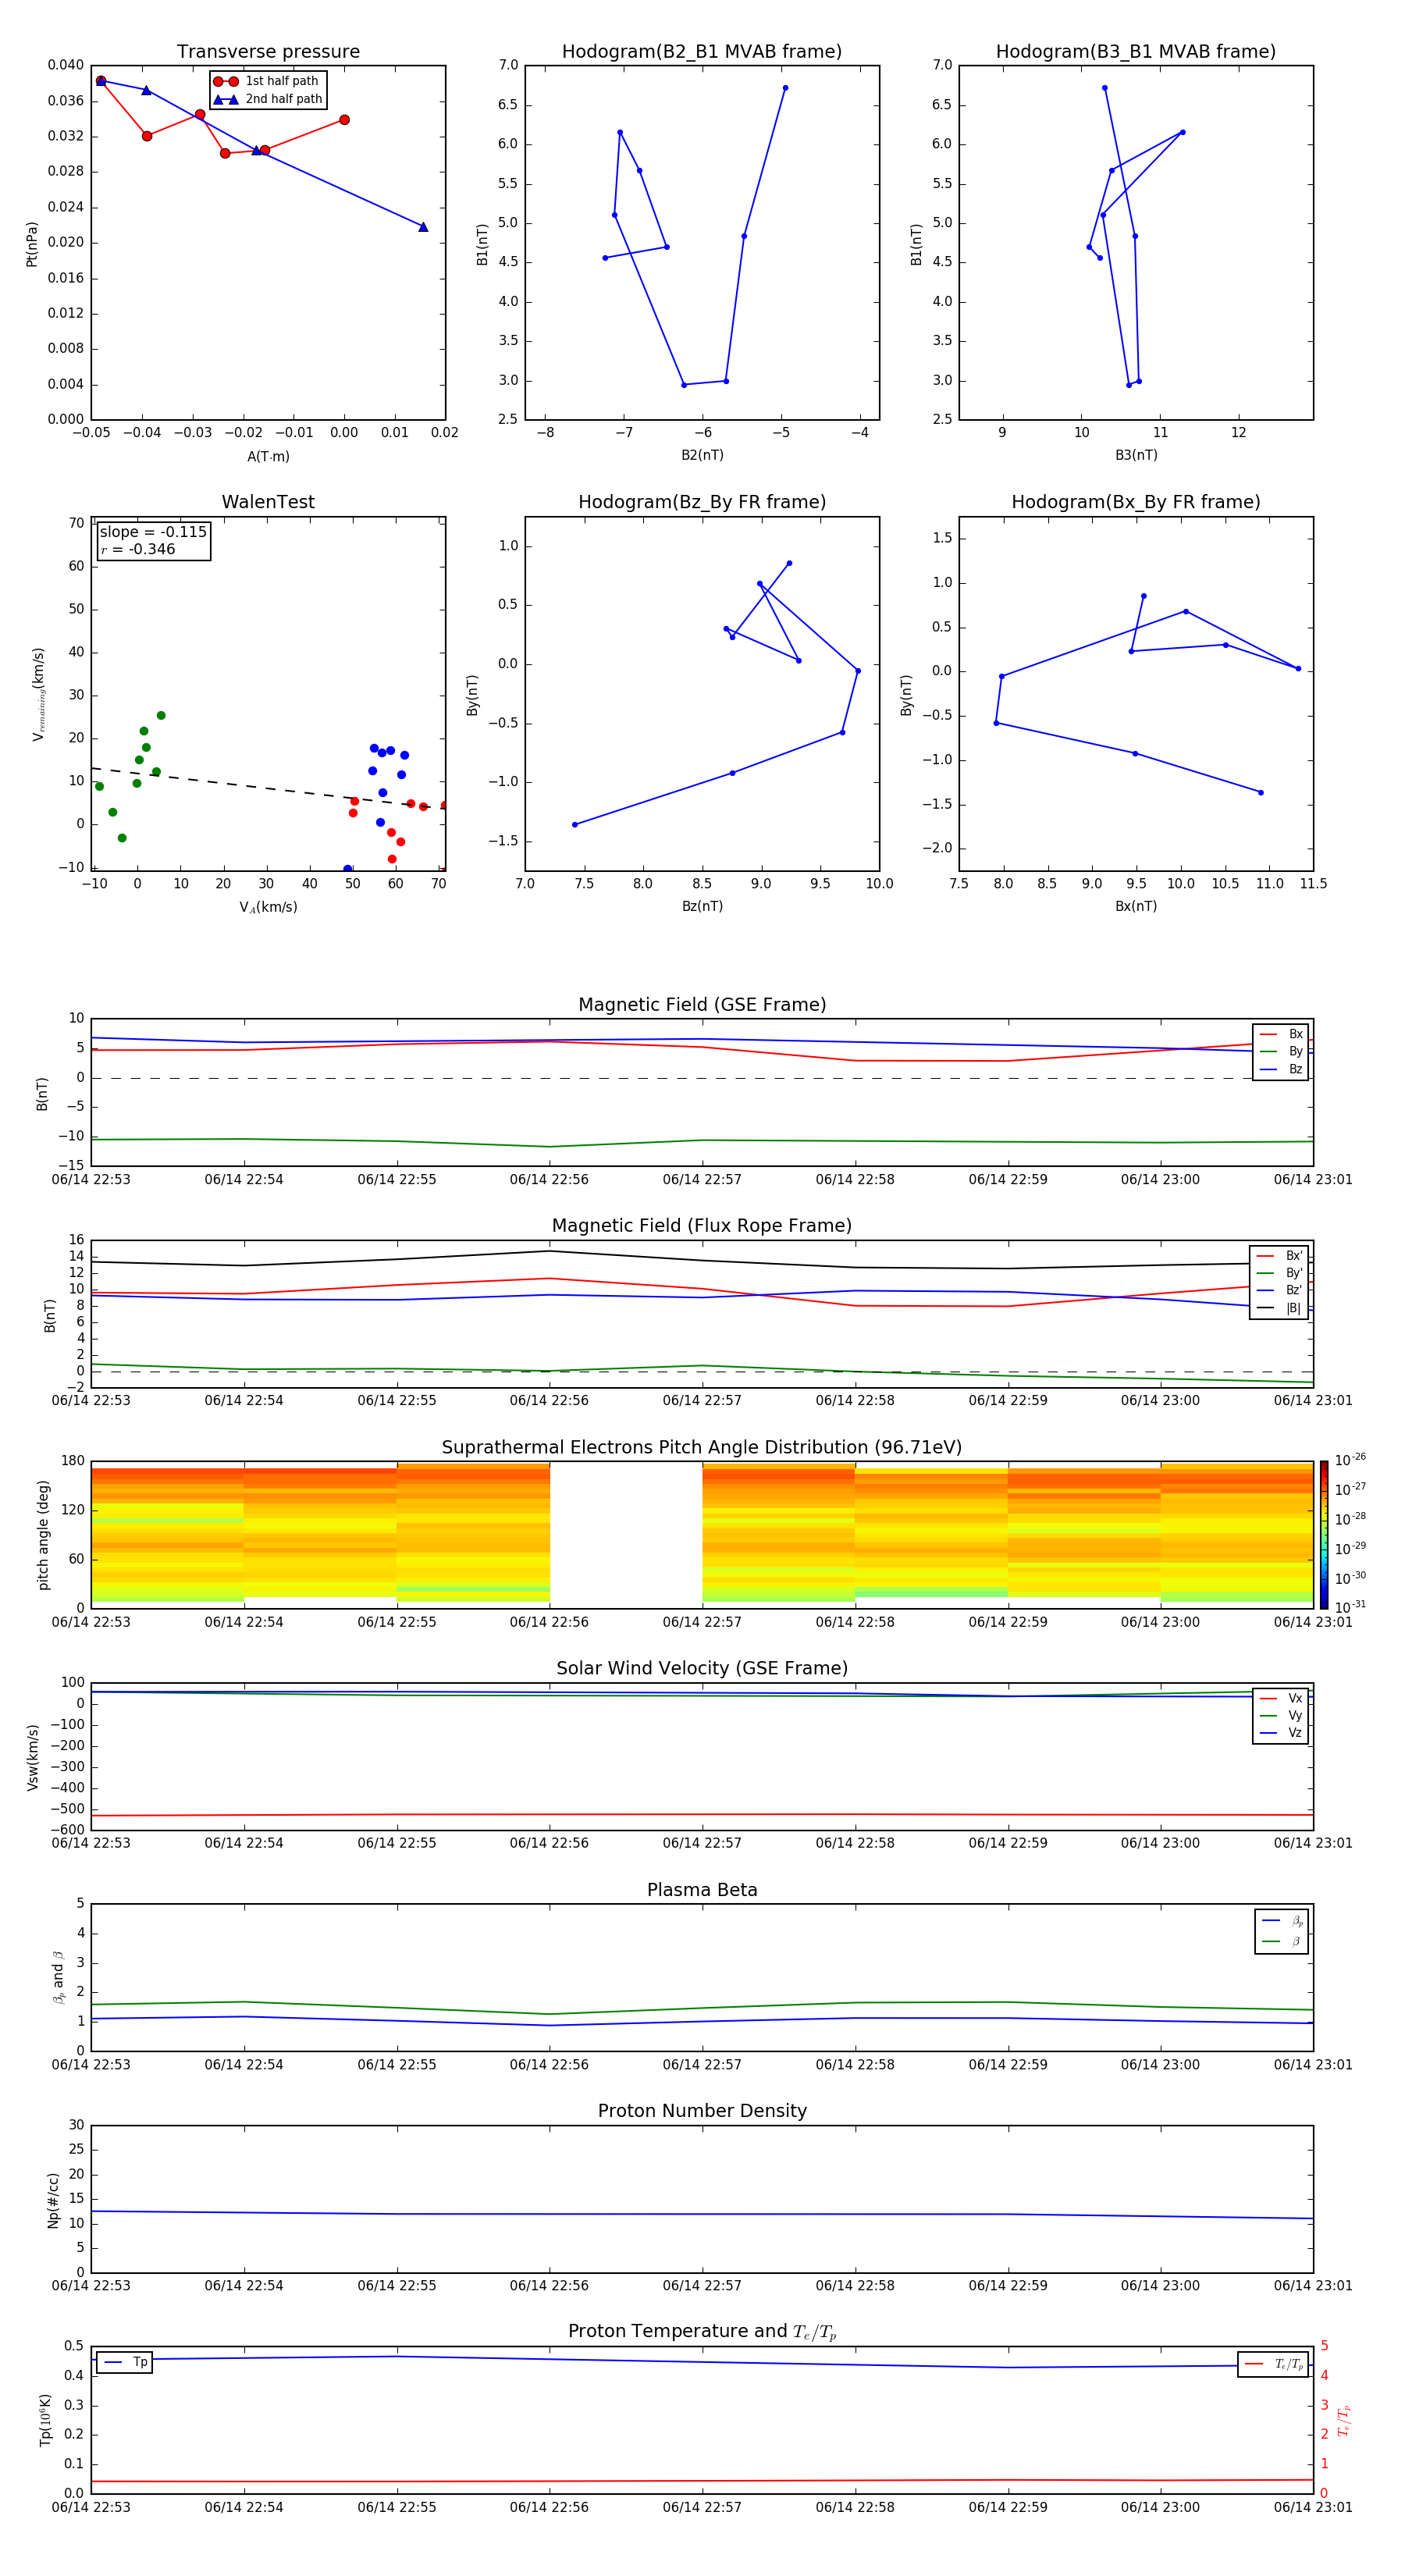
Task: Click the "Proton Number Density" title
Action: pos(702,2111)
